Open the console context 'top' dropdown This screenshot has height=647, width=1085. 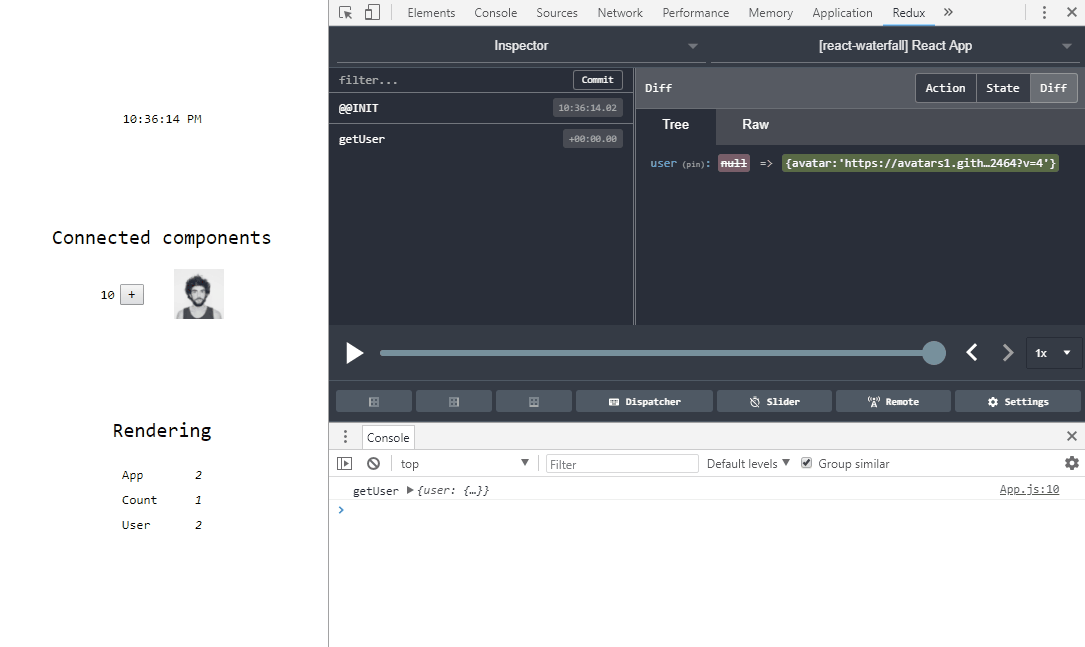pyautogui.click(x=464, y=464)
